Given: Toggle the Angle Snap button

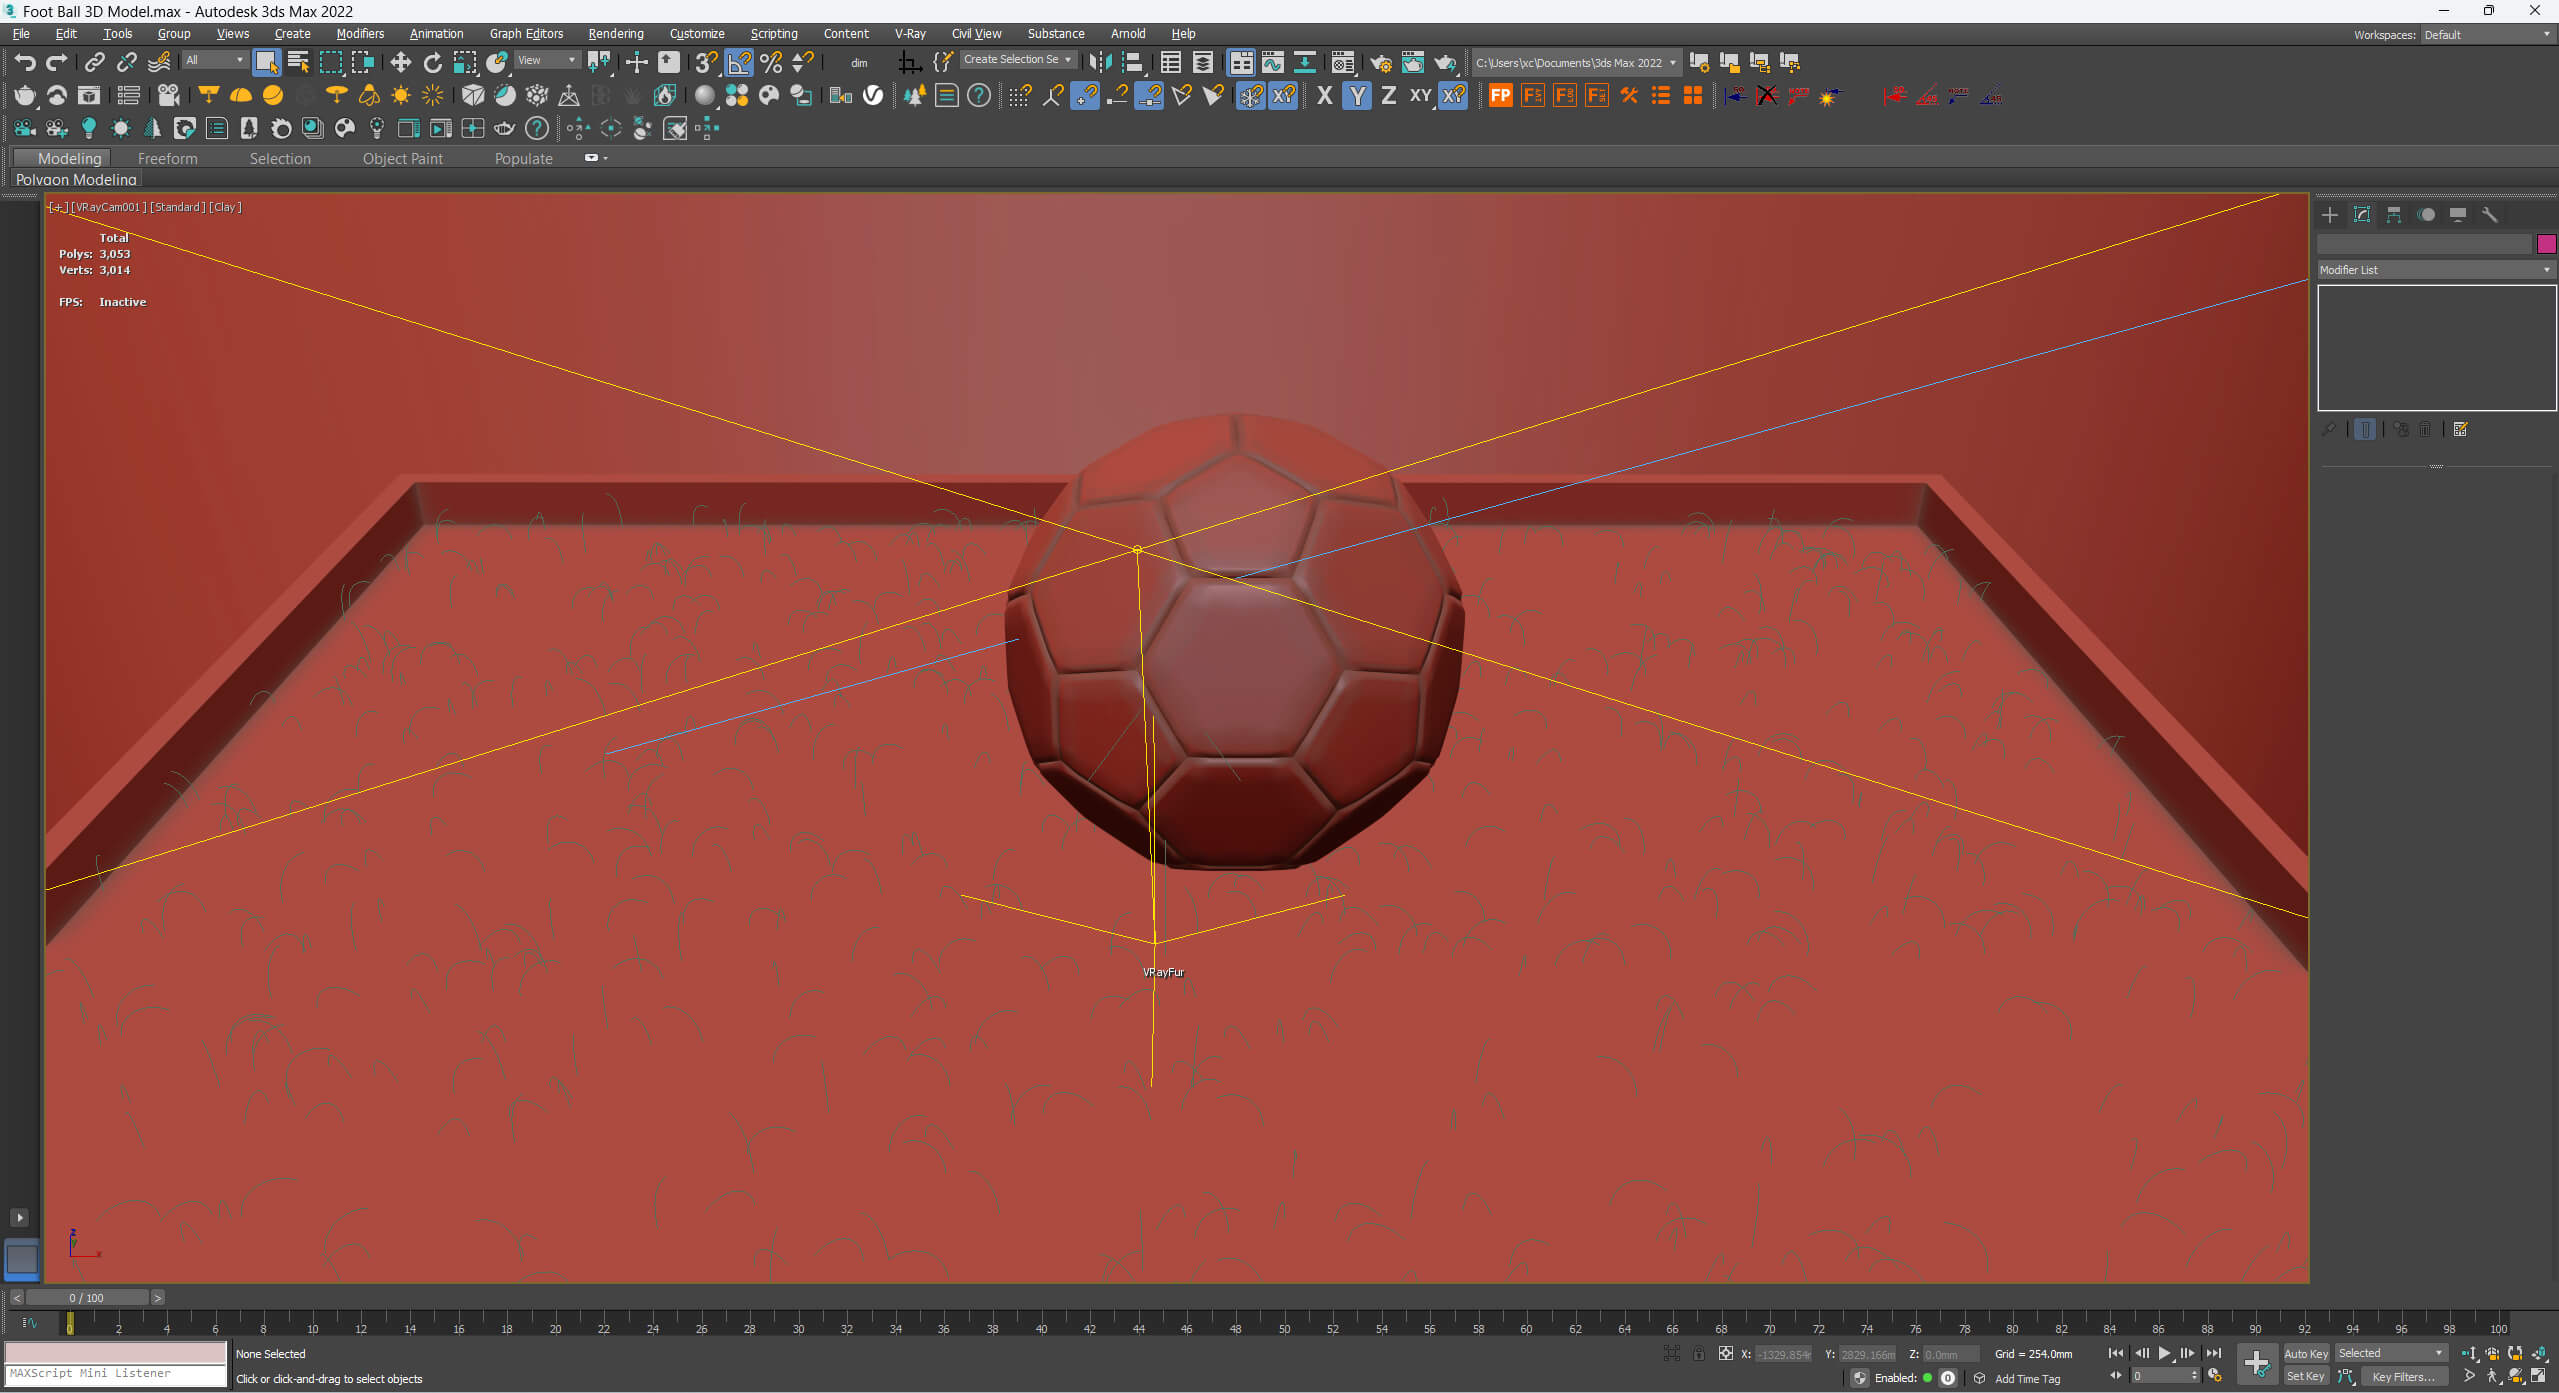Looking at the screenshot, I should (738, 62).
